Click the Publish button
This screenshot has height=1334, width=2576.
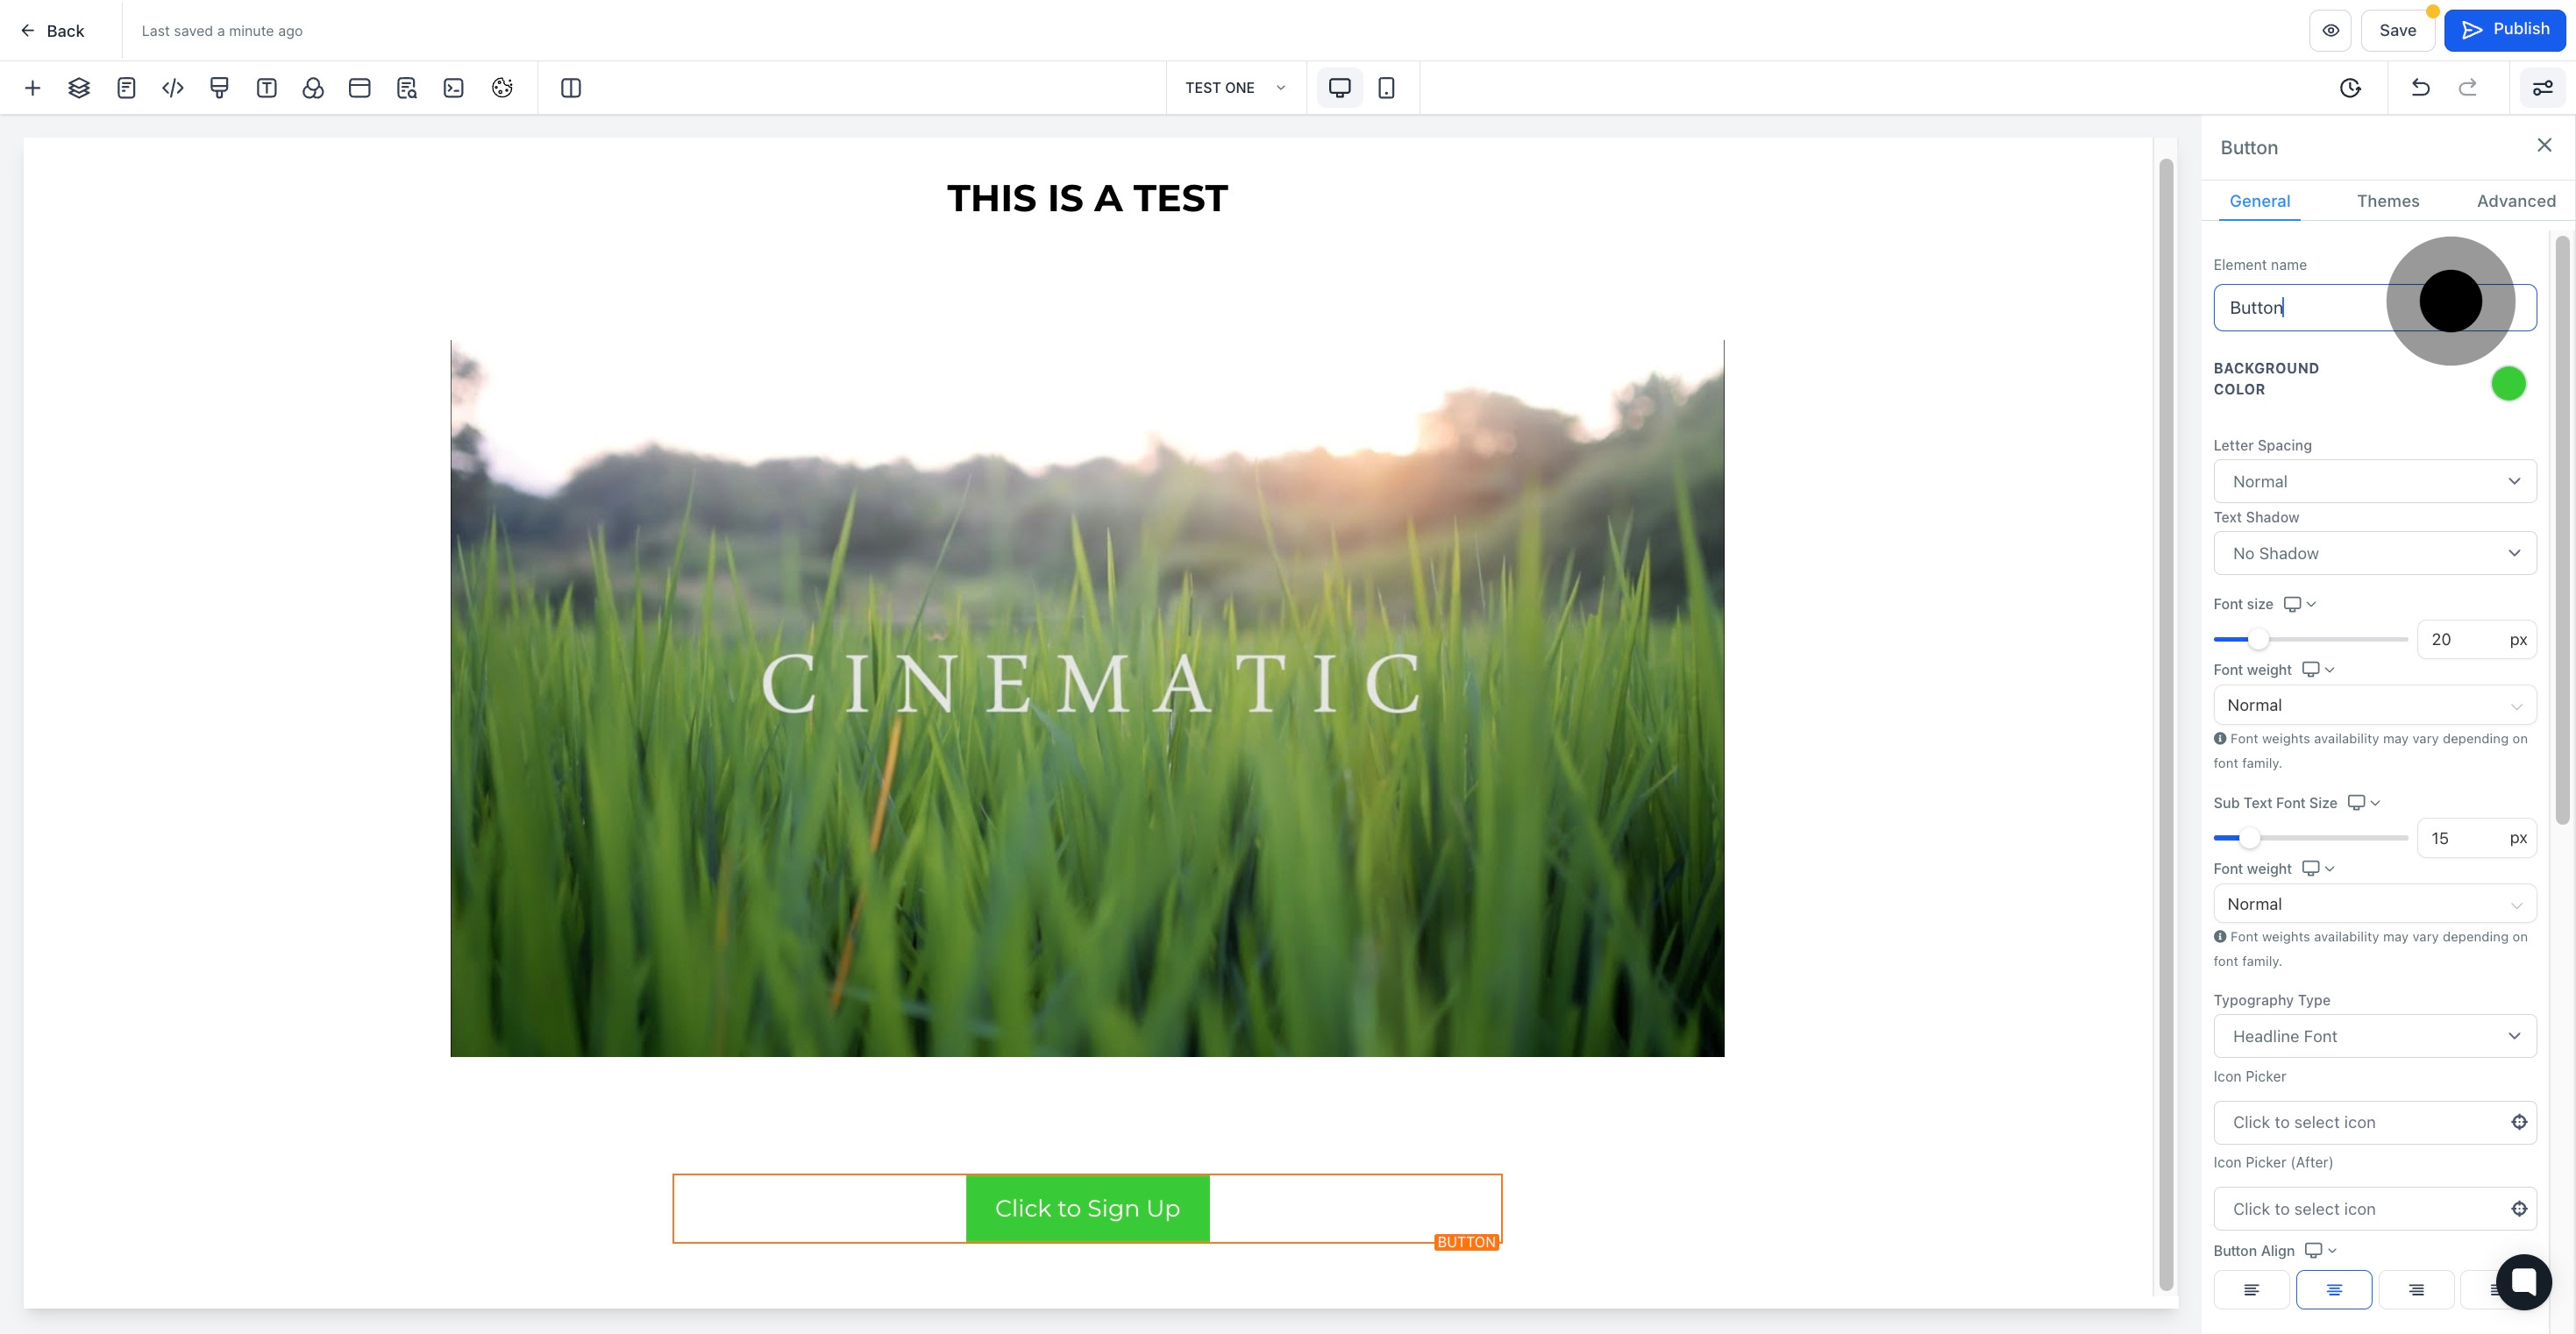tap(2505, 31)
